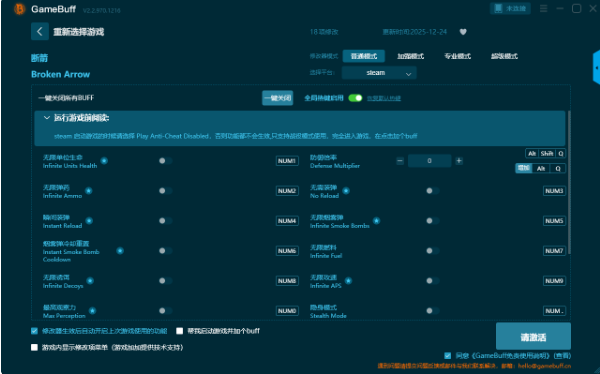Click the NUM1 hotkey box

(287, 161)
